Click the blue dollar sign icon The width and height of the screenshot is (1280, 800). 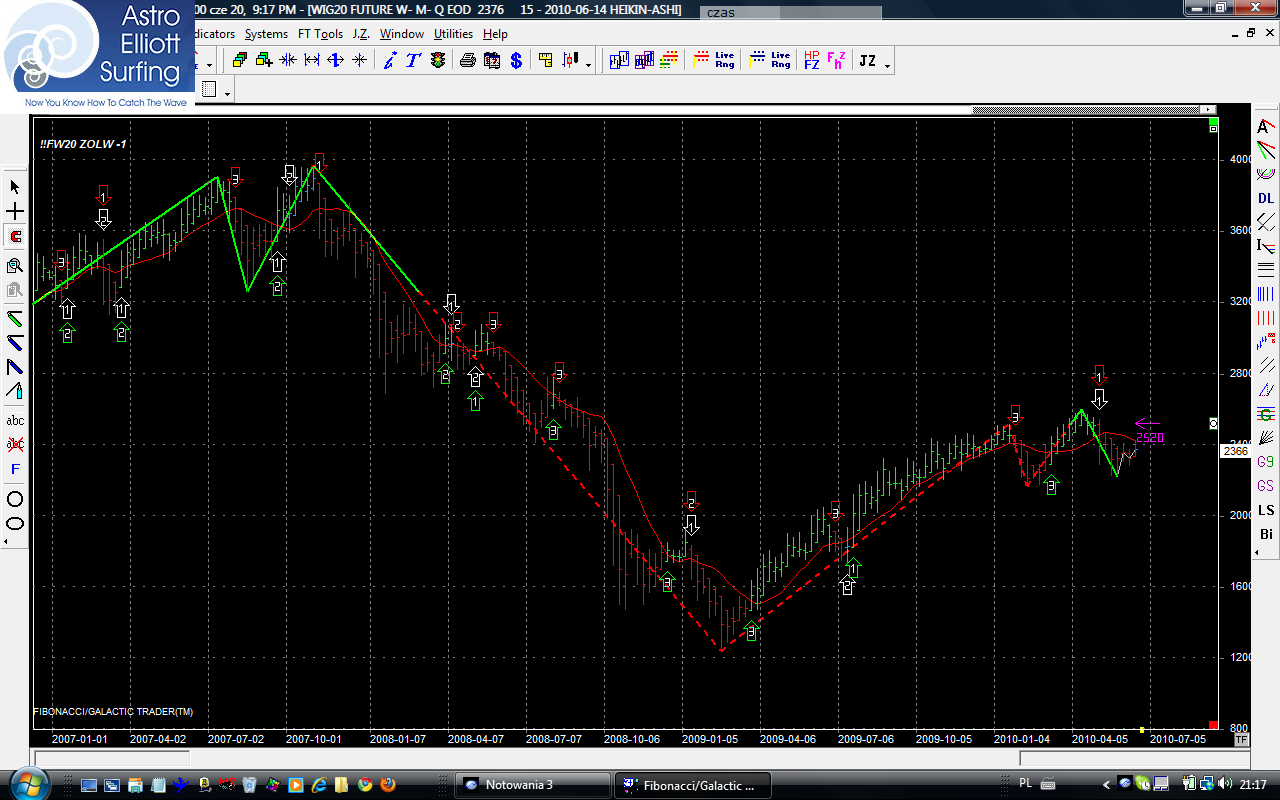[516, 61]
